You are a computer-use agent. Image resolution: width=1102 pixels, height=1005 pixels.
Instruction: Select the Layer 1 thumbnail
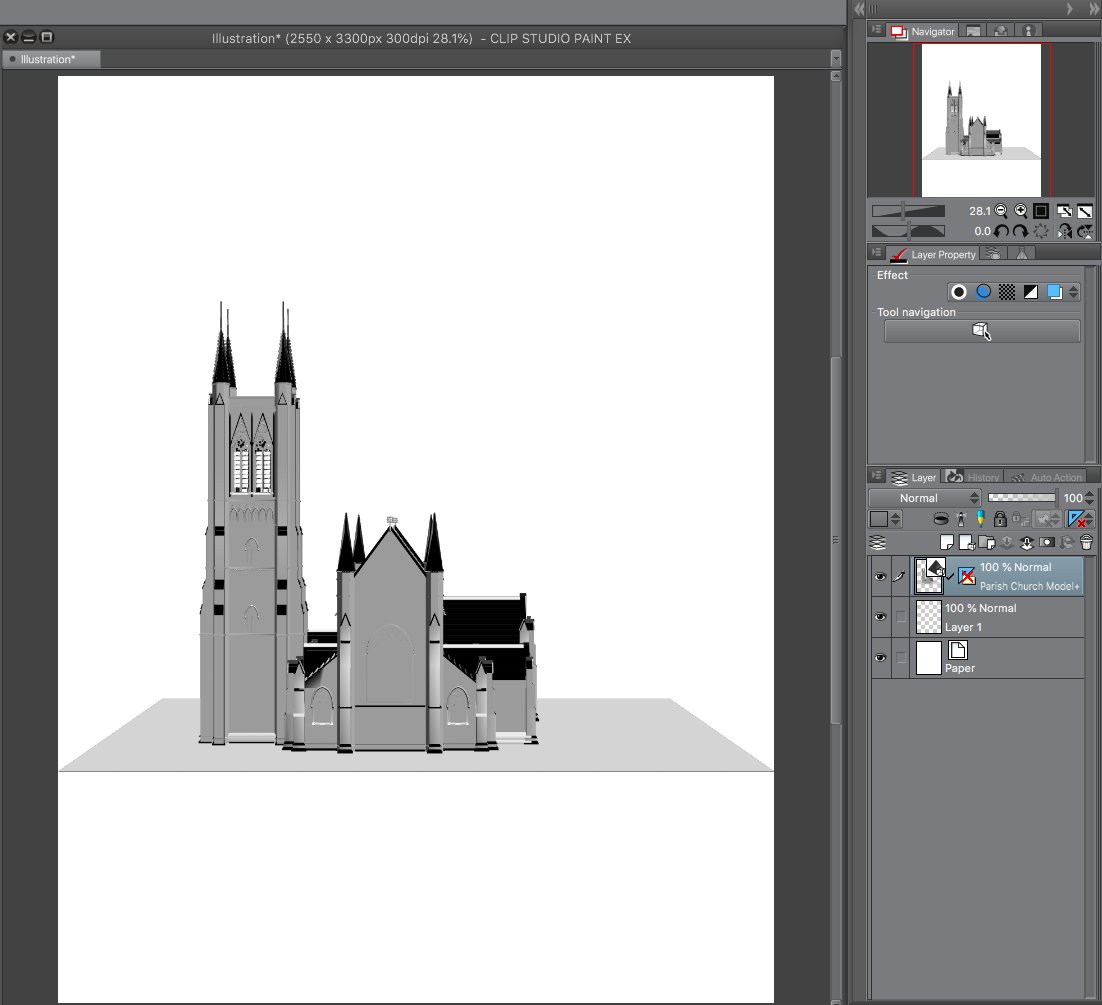click(929, 618)
